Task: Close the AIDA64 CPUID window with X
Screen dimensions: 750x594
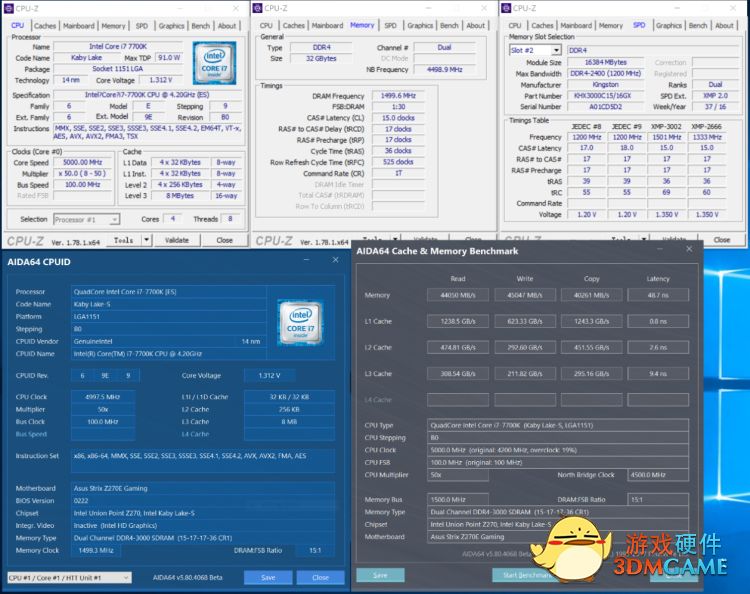Action: click(335, 260)
